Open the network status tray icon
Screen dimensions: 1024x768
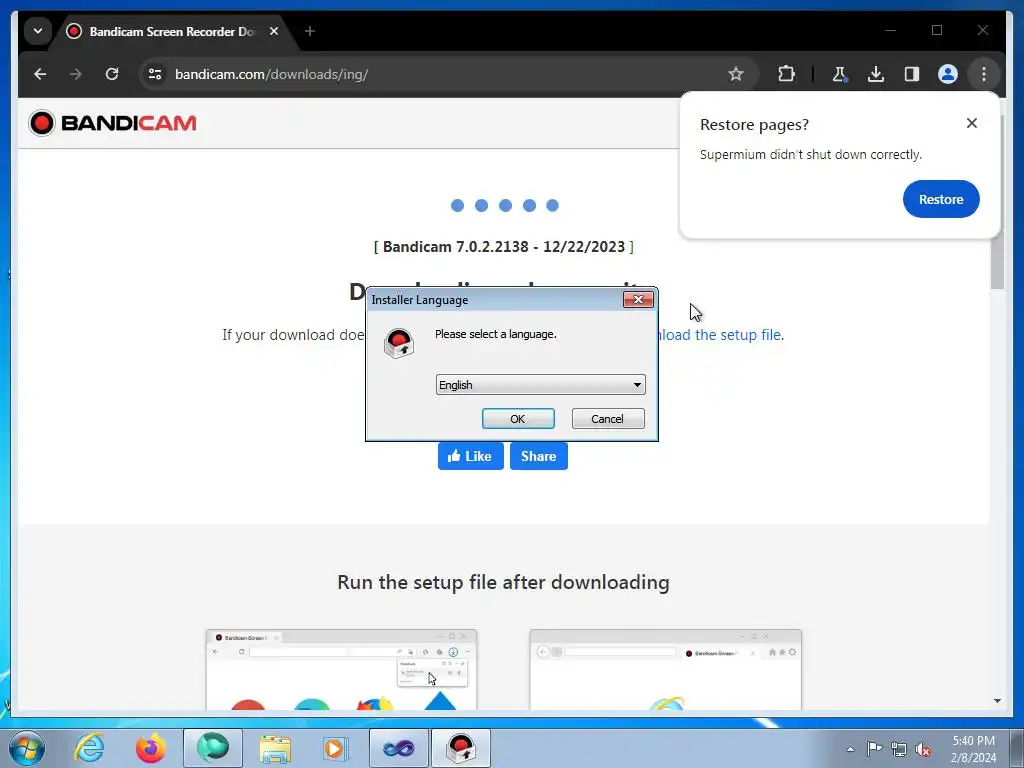899,749
